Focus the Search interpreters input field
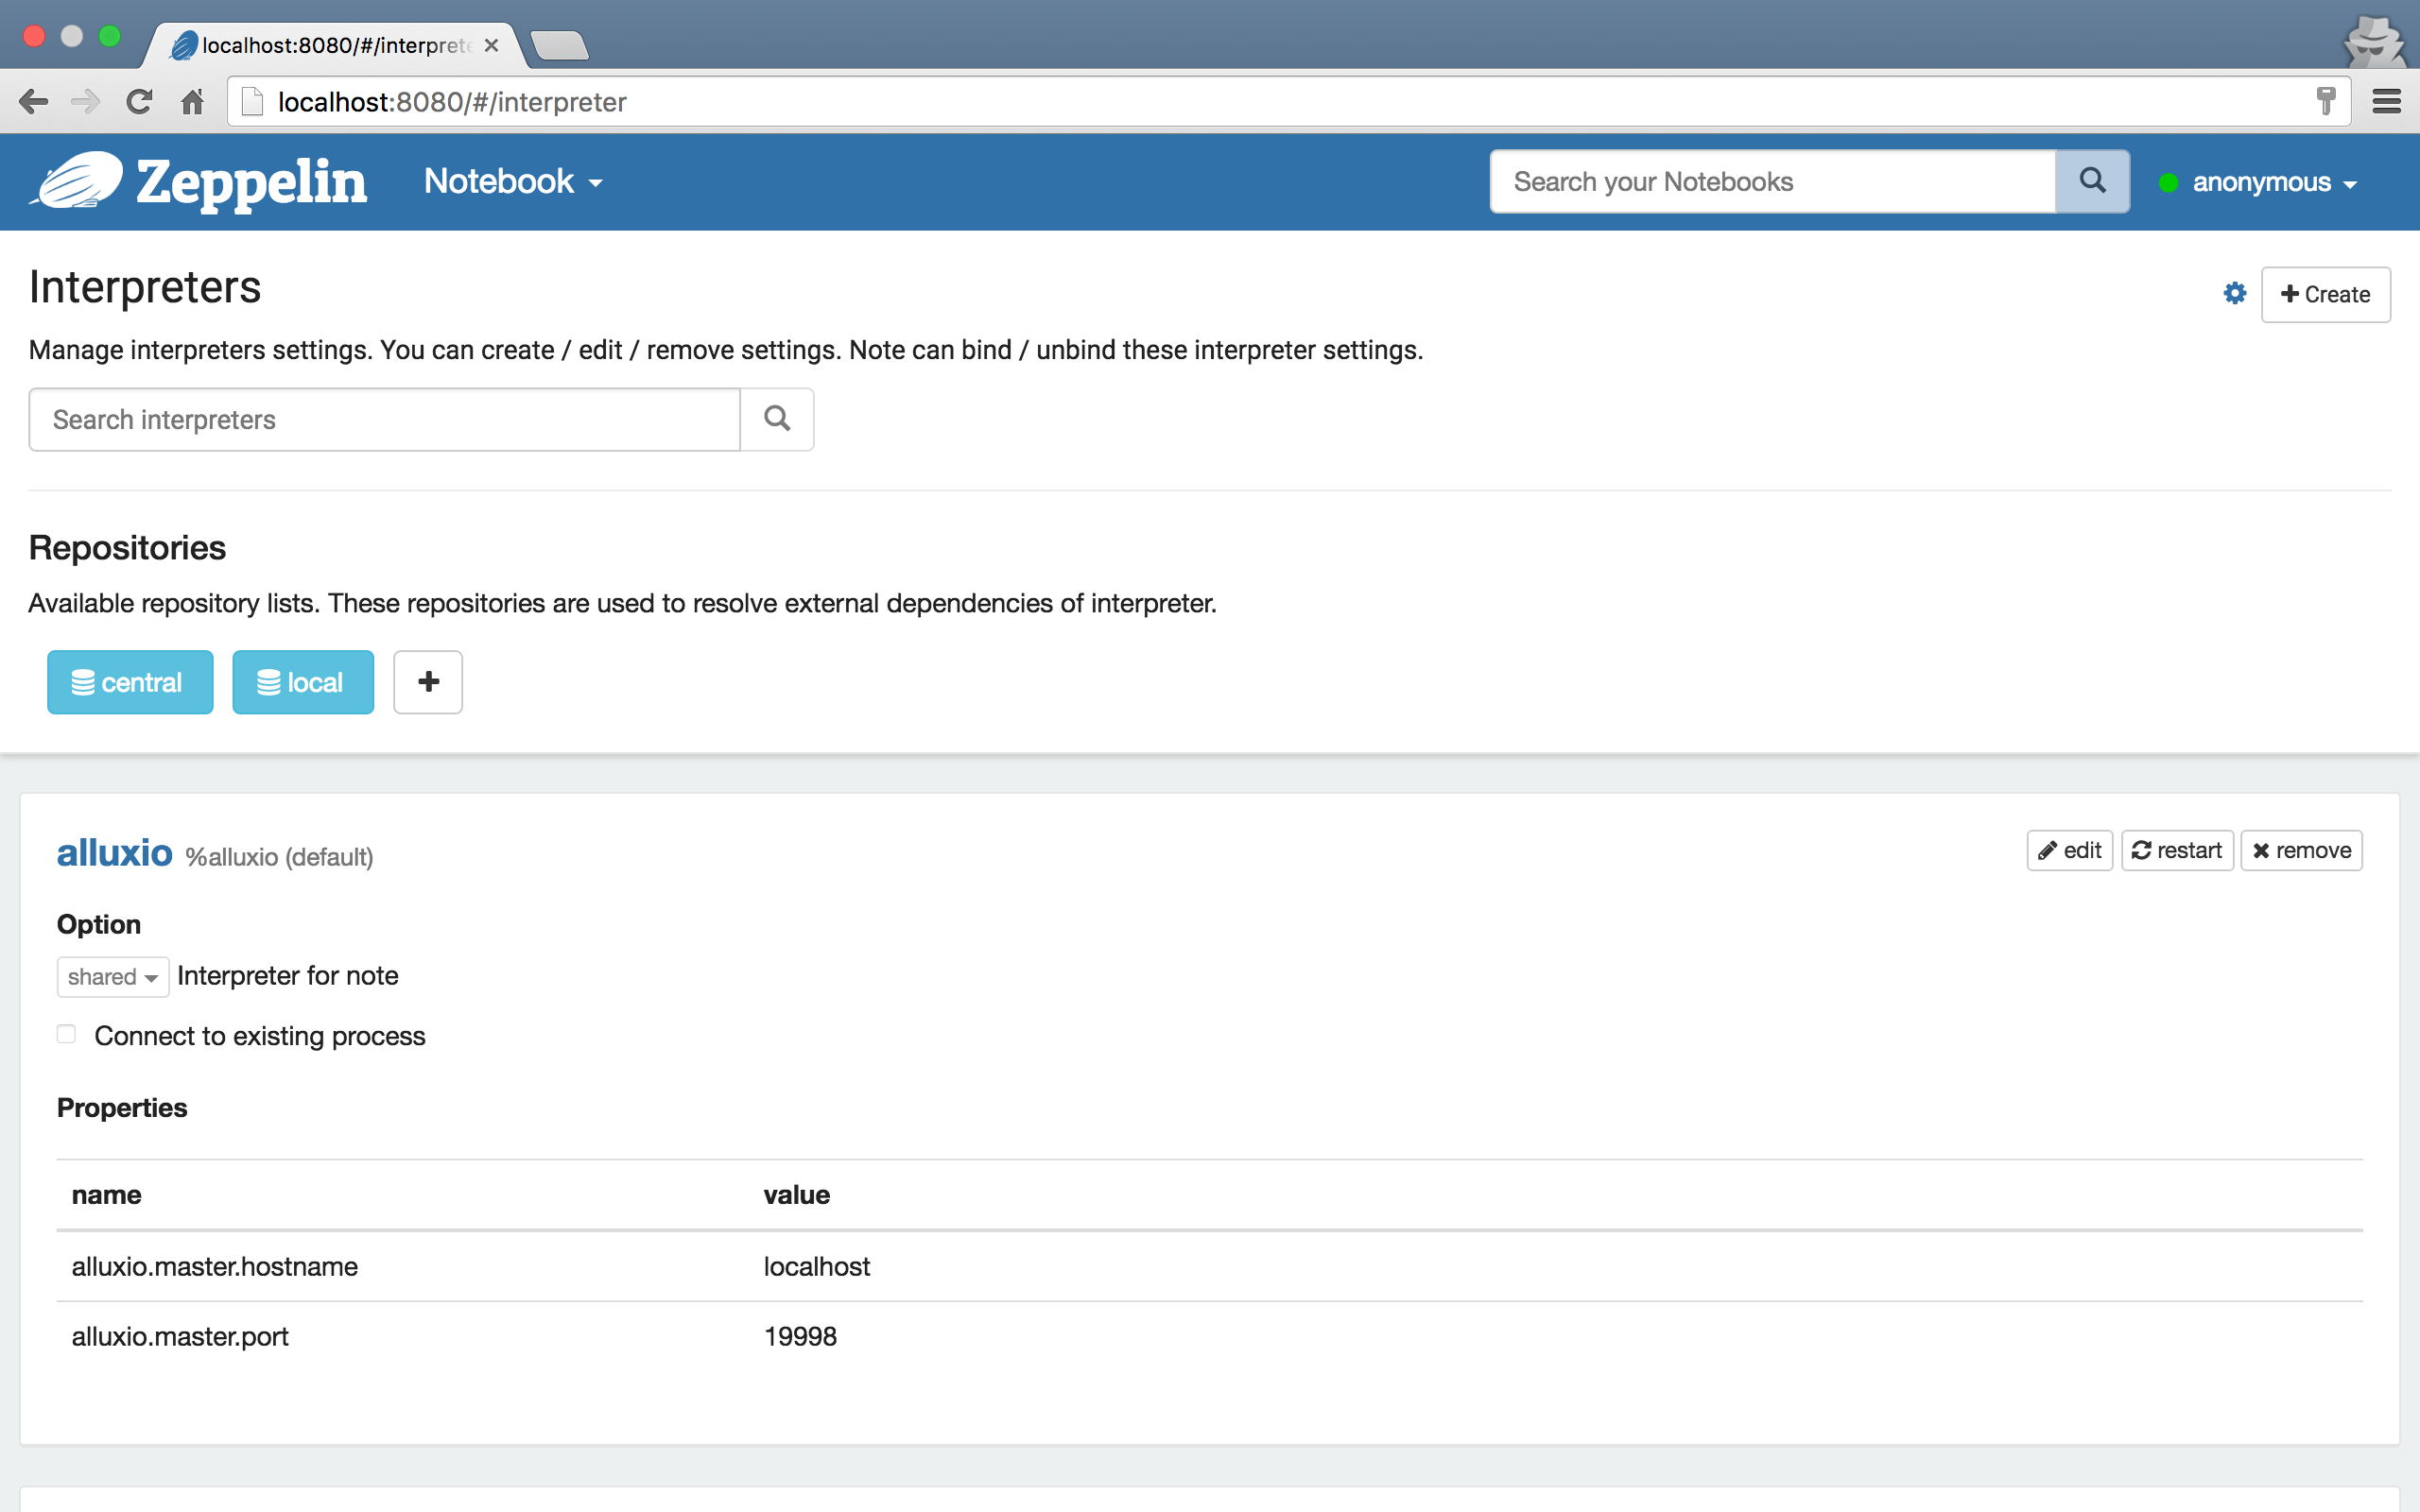The height and width of the screenshot is (1512, 2420). [x=384, y=419]
